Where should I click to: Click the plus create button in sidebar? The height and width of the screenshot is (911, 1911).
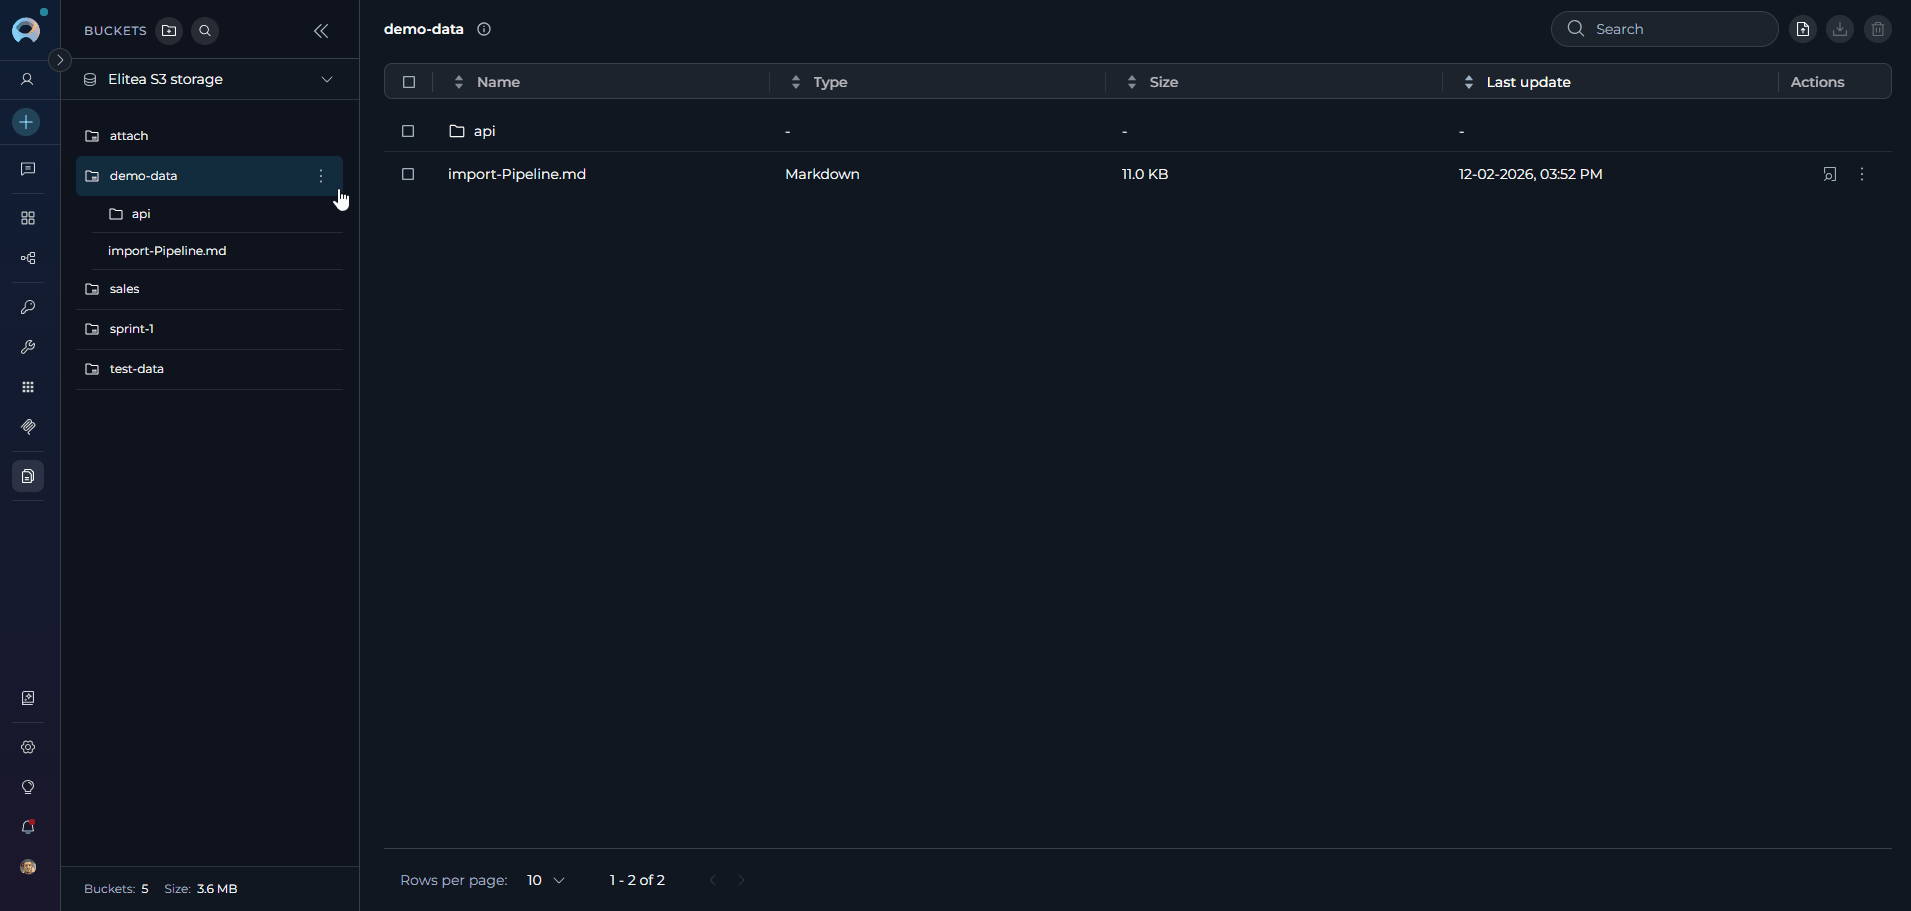(27, 122)
